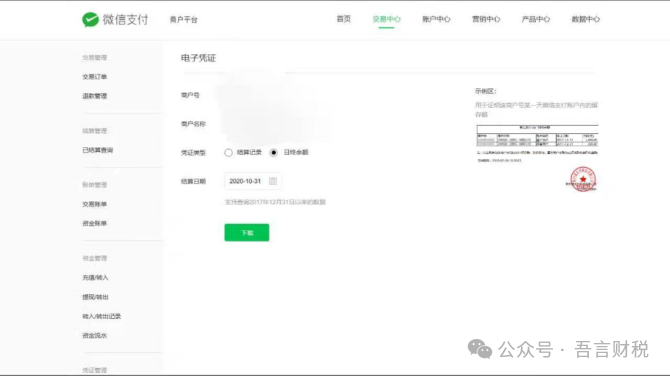Image resolution: width=670 pixels, height=376 pixels.
Task: Open the 首页 navigation tab
Action: pos(344,19)
